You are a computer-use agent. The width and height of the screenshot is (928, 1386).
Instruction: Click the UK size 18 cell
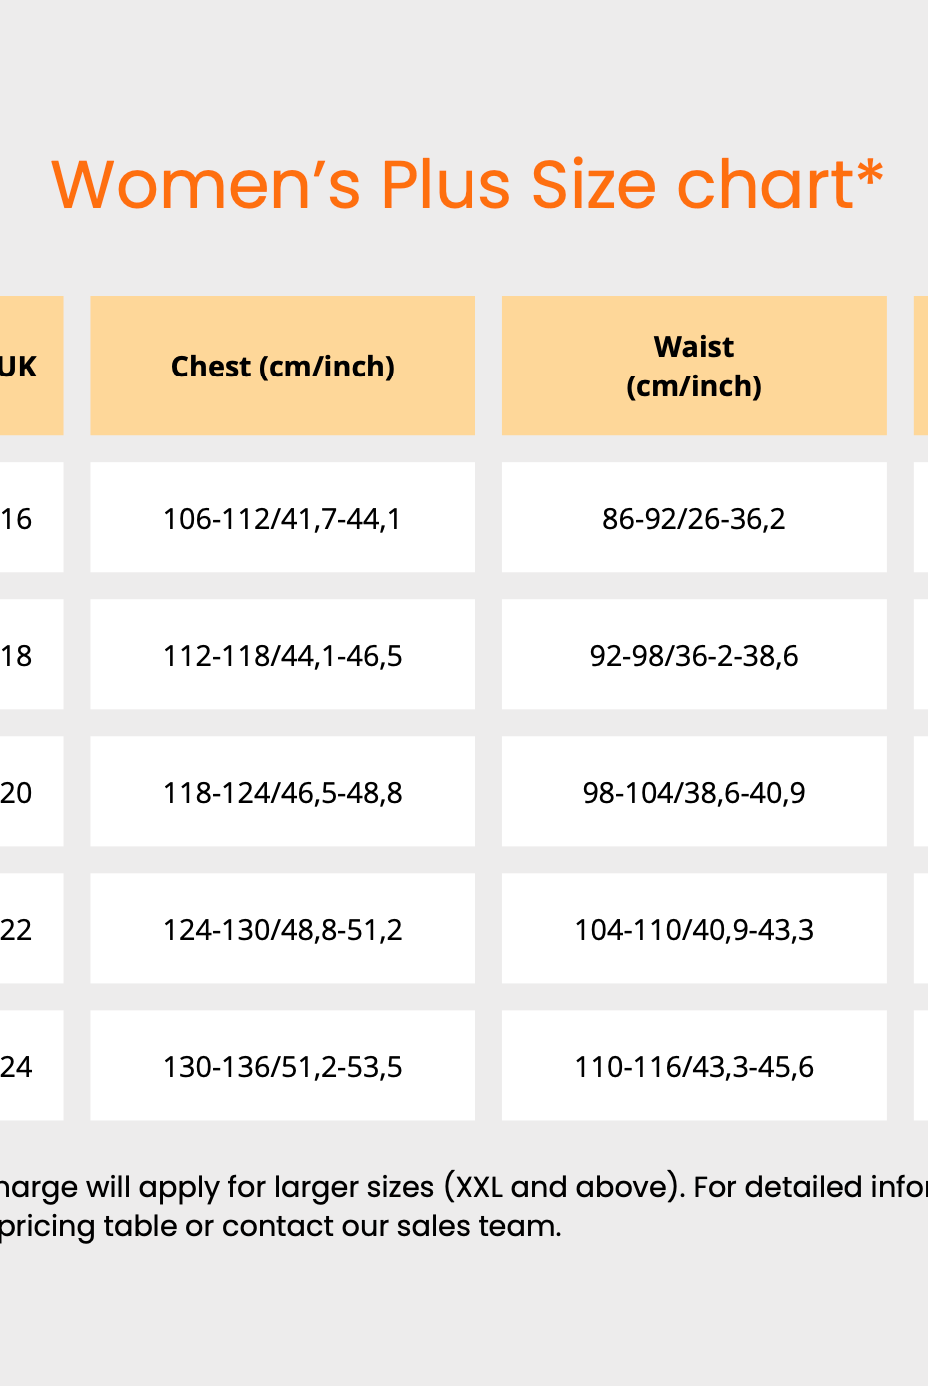(x=18, y=655)
